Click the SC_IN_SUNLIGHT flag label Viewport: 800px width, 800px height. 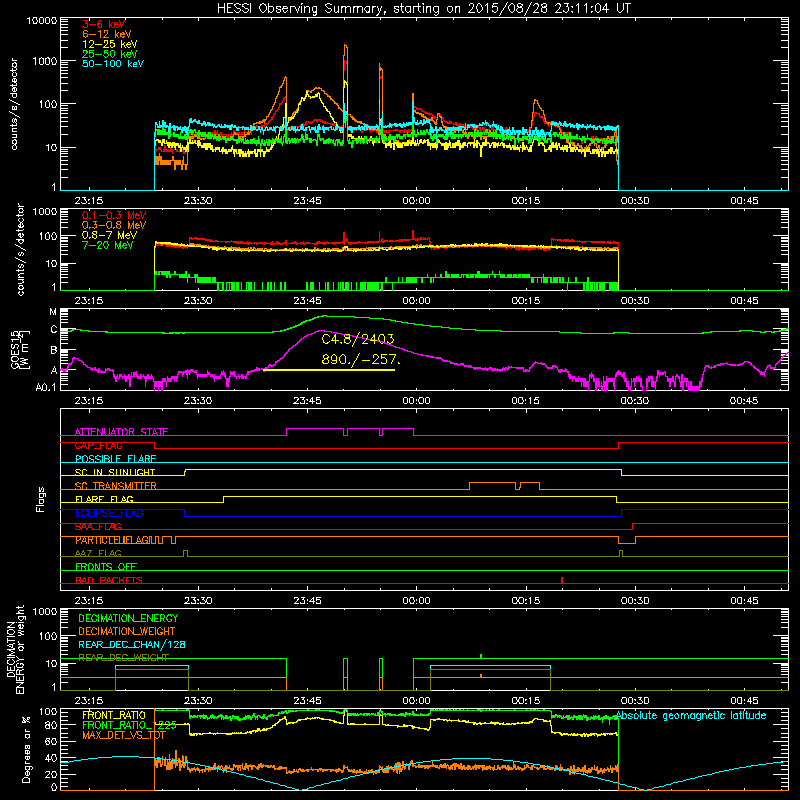tap(115, 472)
